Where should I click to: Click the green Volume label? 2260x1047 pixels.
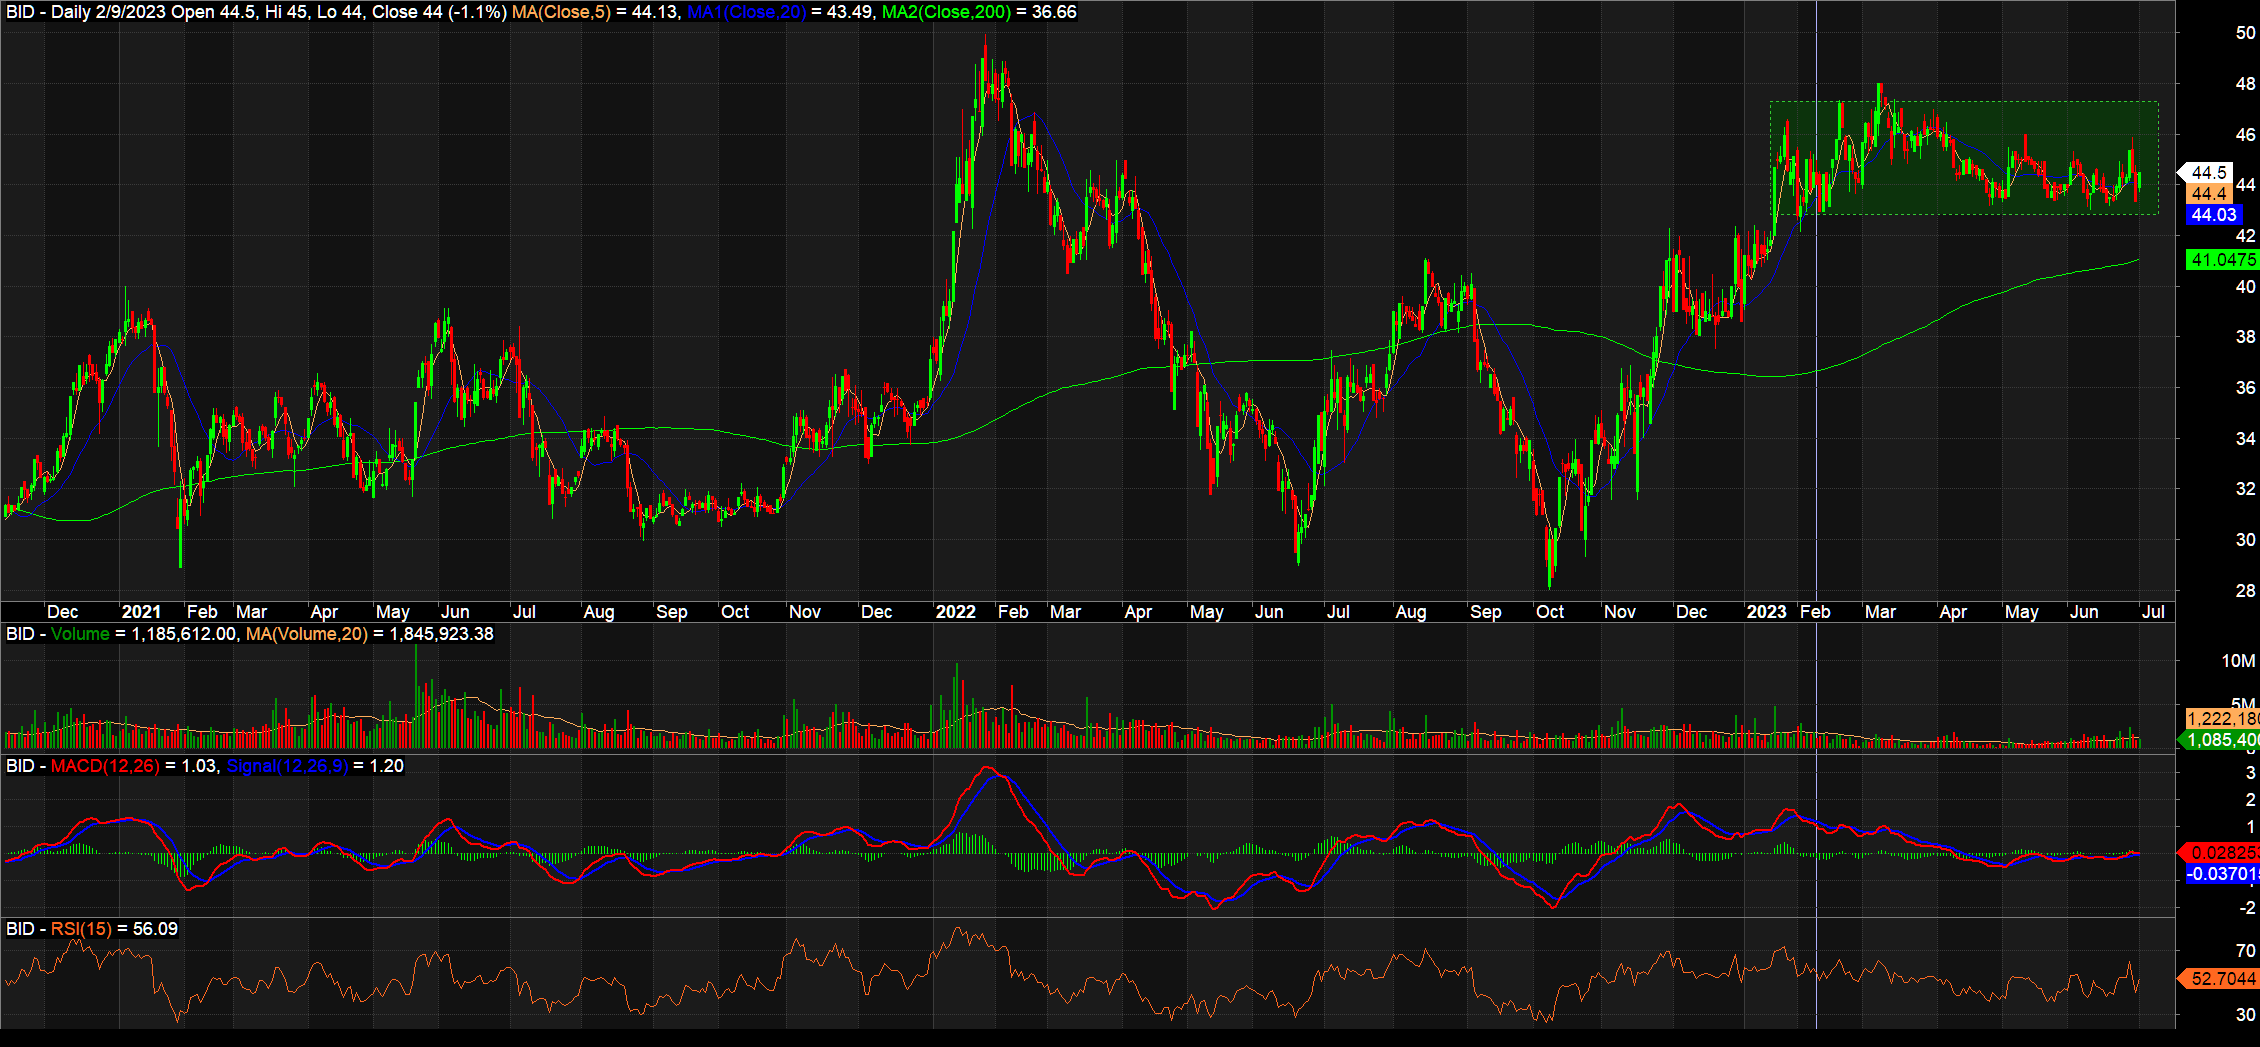coord(80,634)
